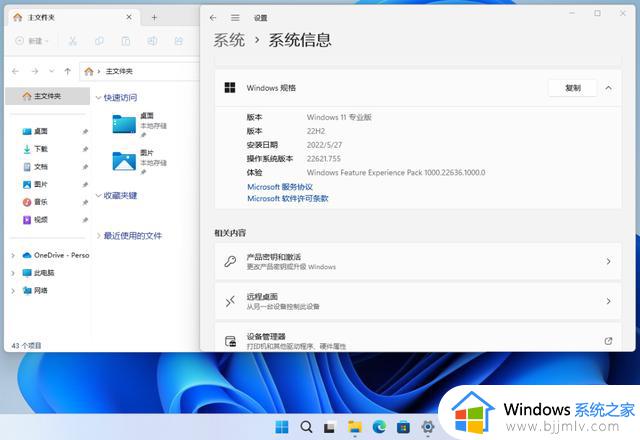Click the Paste icon in File Explorer toolbar
Image resolution: width=640 pixels, height=440 pixels.
coord(126,41)
